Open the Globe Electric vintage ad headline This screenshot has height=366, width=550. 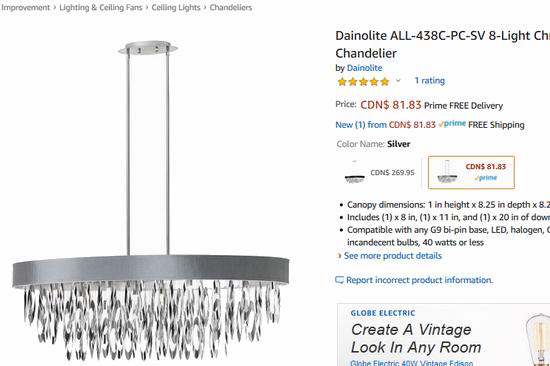point(416,338)
